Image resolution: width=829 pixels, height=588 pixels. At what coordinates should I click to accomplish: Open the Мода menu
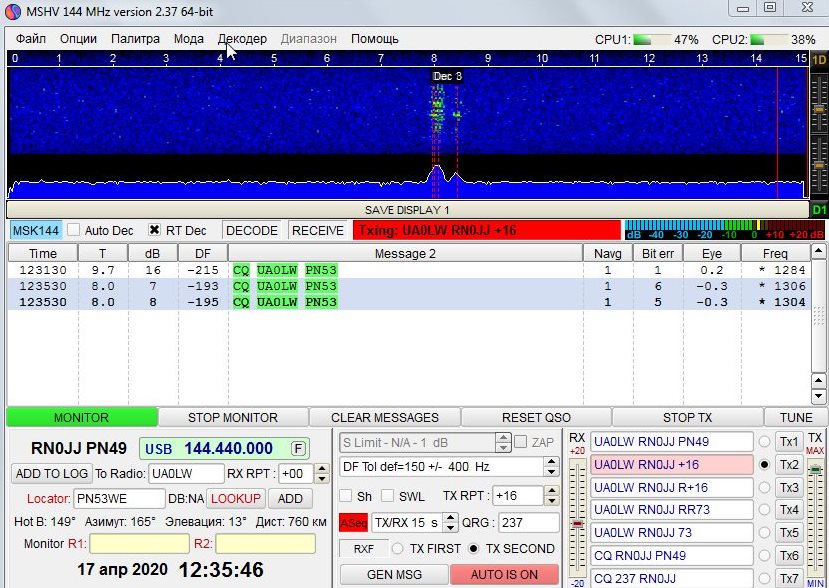(189, 39)
